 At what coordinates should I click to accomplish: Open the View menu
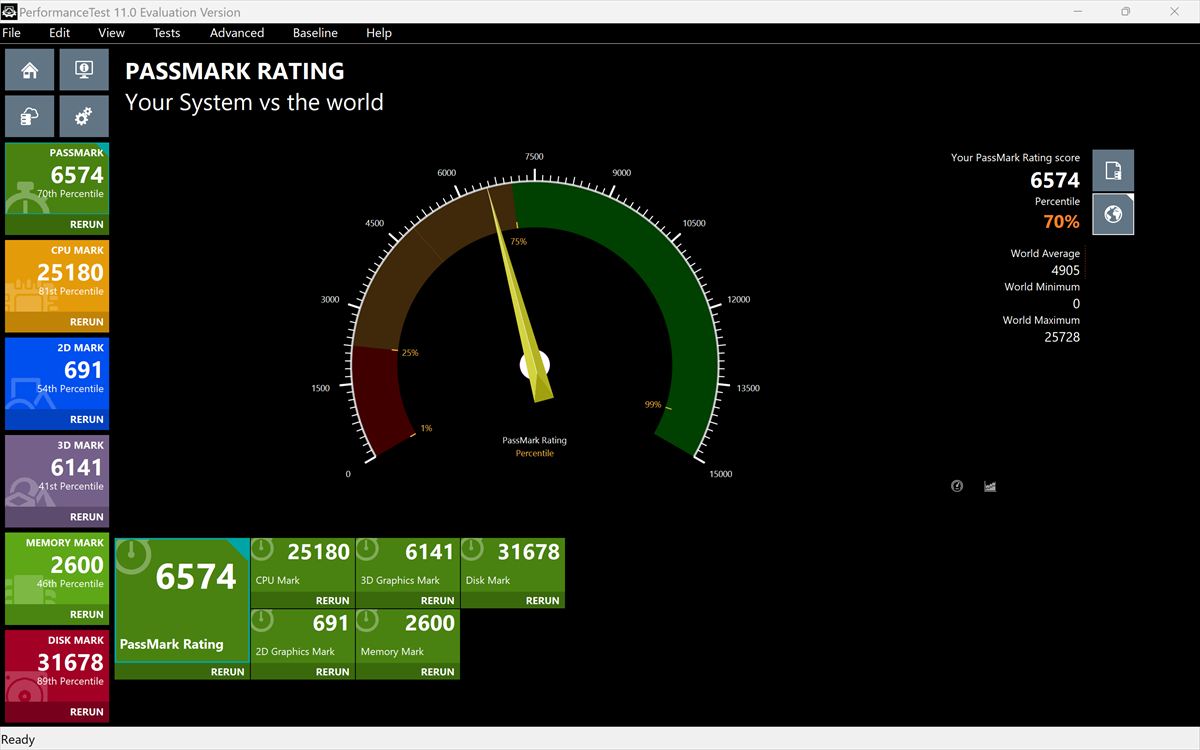click(x=111, y=33)
